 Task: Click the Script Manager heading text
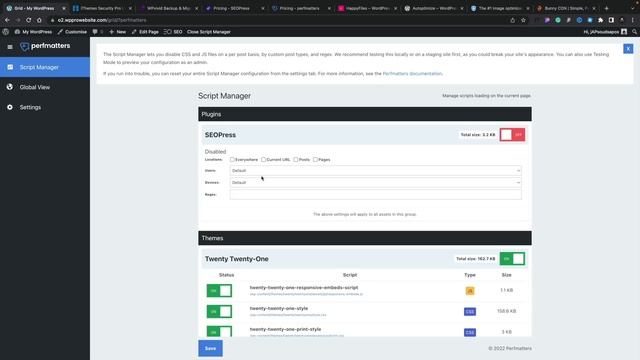click(x=224, y=96)
